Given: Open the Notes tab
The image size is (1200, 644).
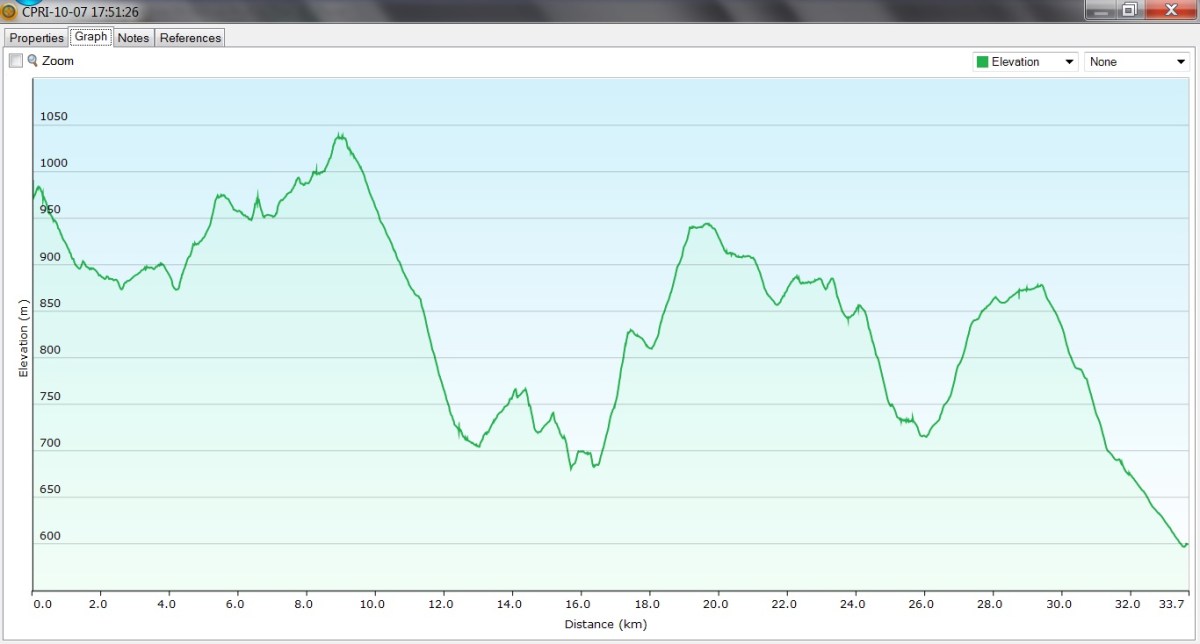Looking at the screenshot, I should tap(133, 38).
